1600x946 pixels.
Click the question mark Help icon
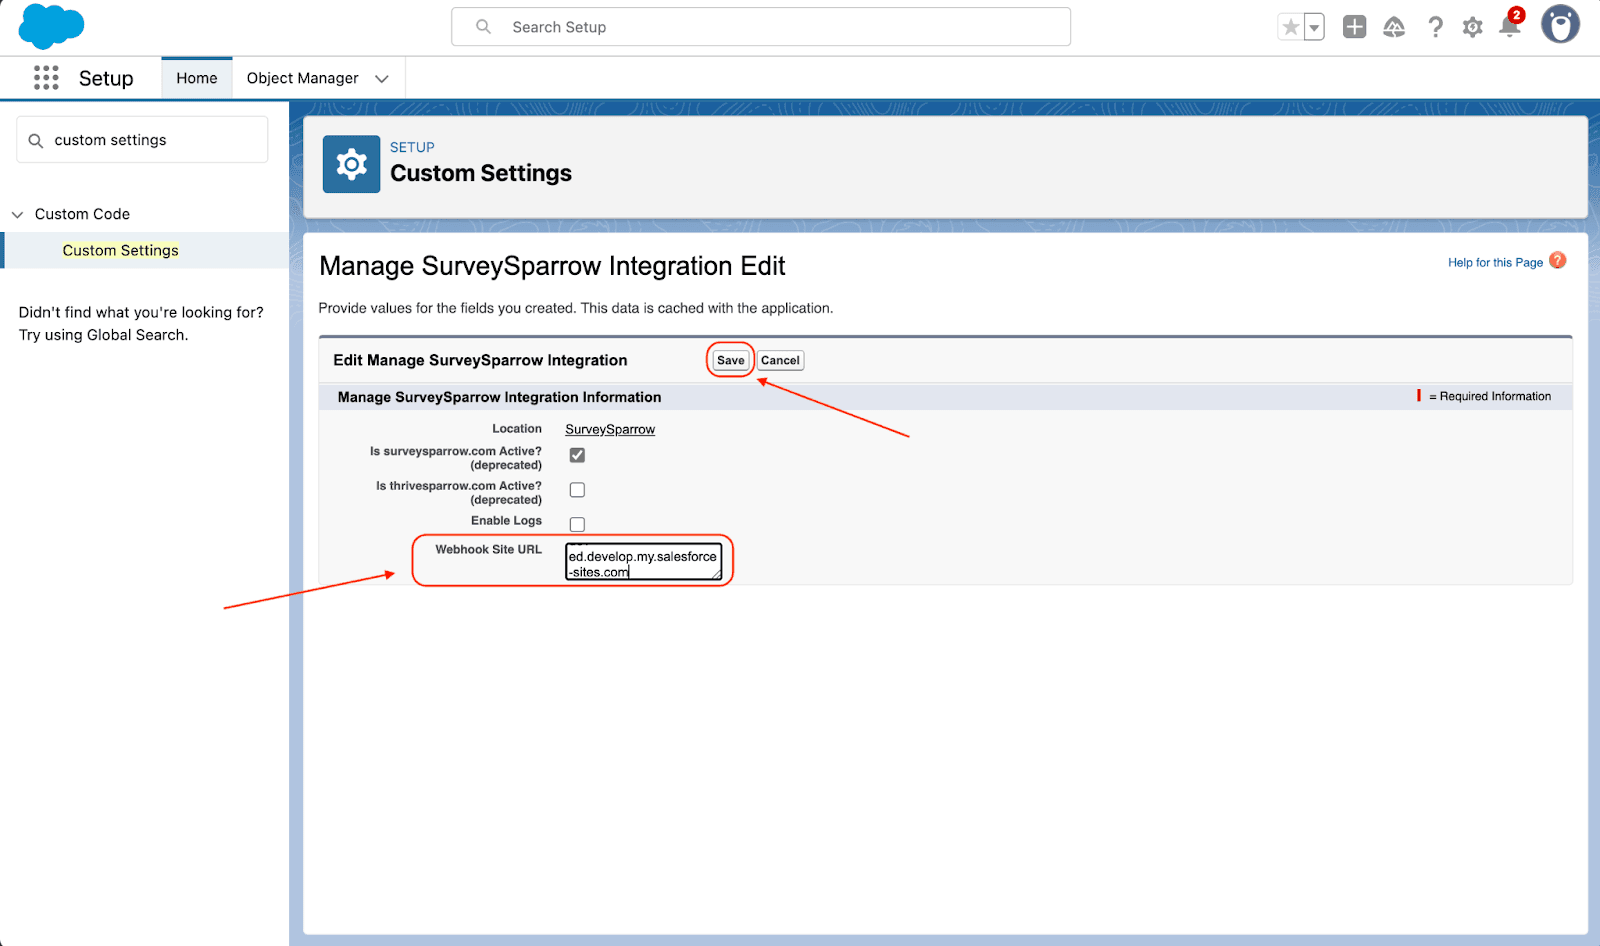point(1435,27)
